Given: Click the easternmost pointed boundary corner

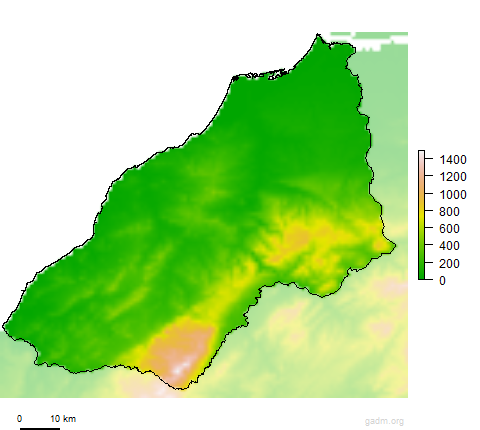Looking at the screenshot, I should (x=395, y=246).
